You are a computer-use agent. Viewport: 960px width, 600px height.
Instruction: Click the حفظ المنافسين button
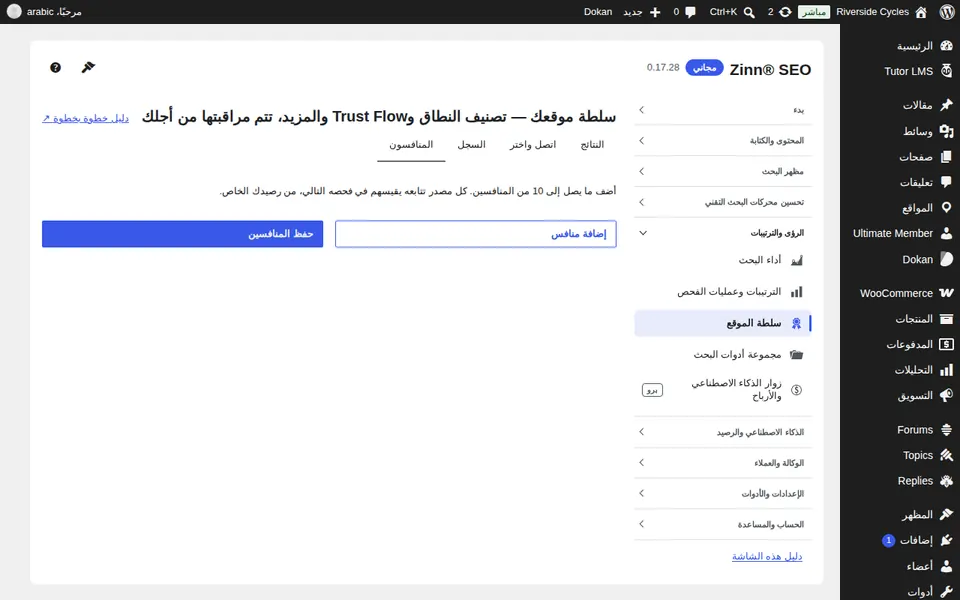coord(182,234)
